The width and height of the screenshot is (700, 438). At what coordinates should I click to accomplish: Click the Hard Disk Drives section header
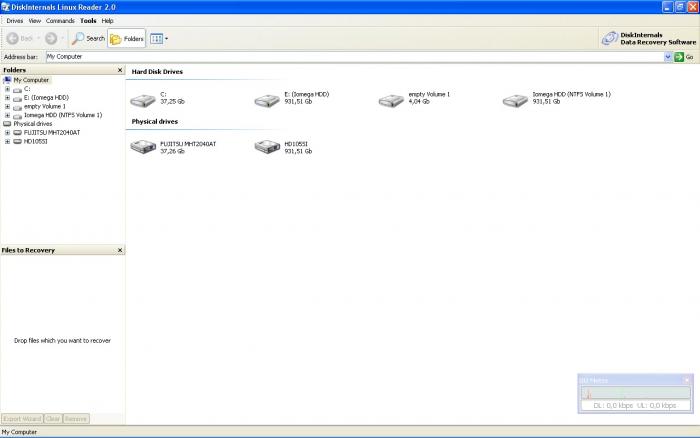[x=157, y=71]
